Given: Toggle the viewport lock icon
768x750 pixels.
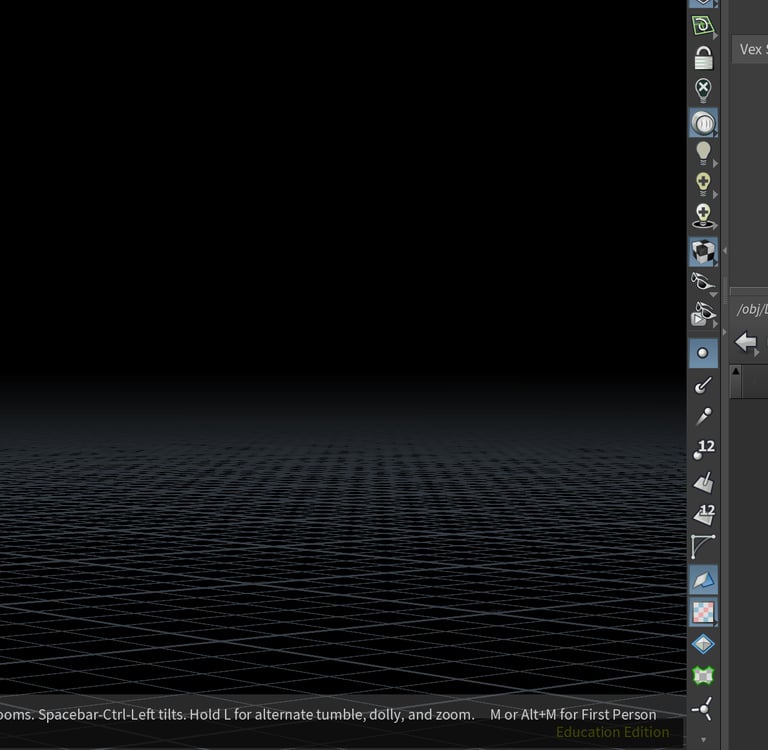Looking at the screenshot, I should coord(703,58).
